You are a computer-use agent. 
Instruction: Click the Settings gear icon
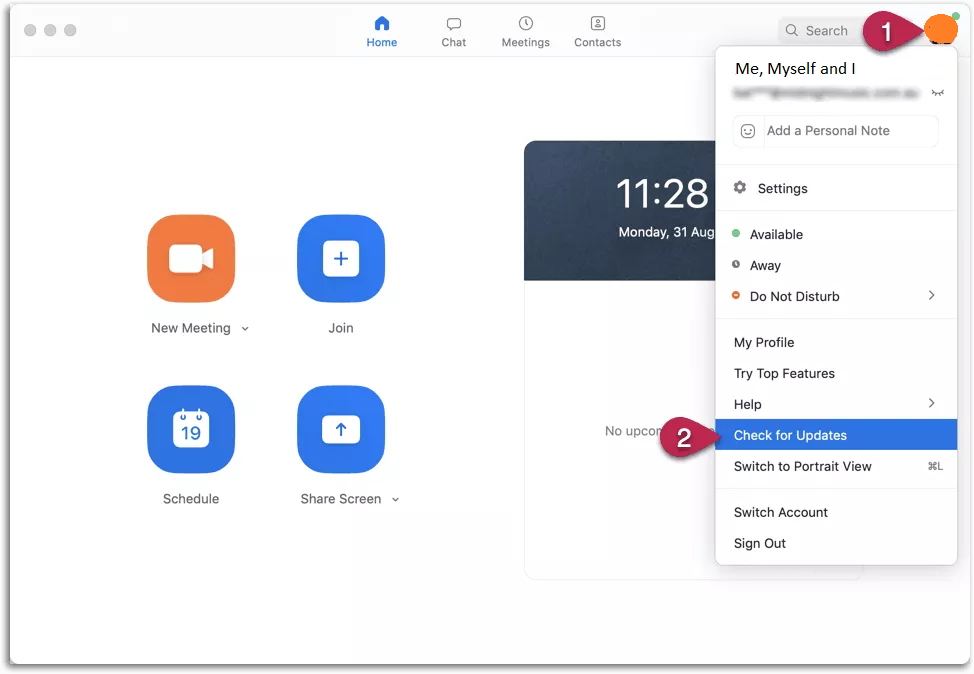pyautogui.click(x=740, y=188)
